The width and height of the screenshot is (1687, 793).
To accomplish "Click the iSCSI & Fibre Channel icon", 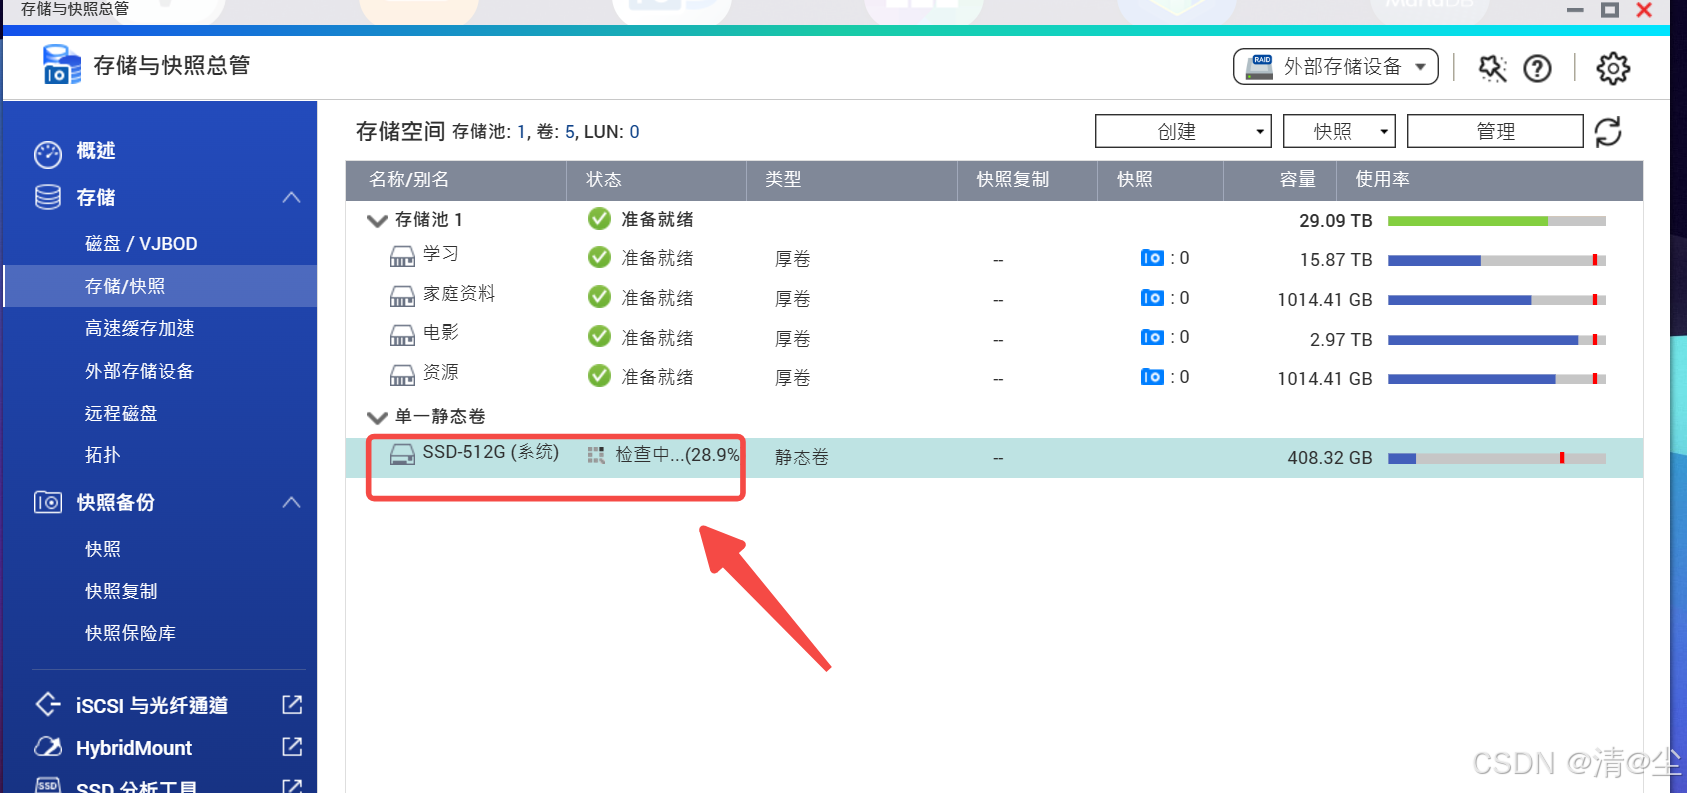I will pos(48,705).
